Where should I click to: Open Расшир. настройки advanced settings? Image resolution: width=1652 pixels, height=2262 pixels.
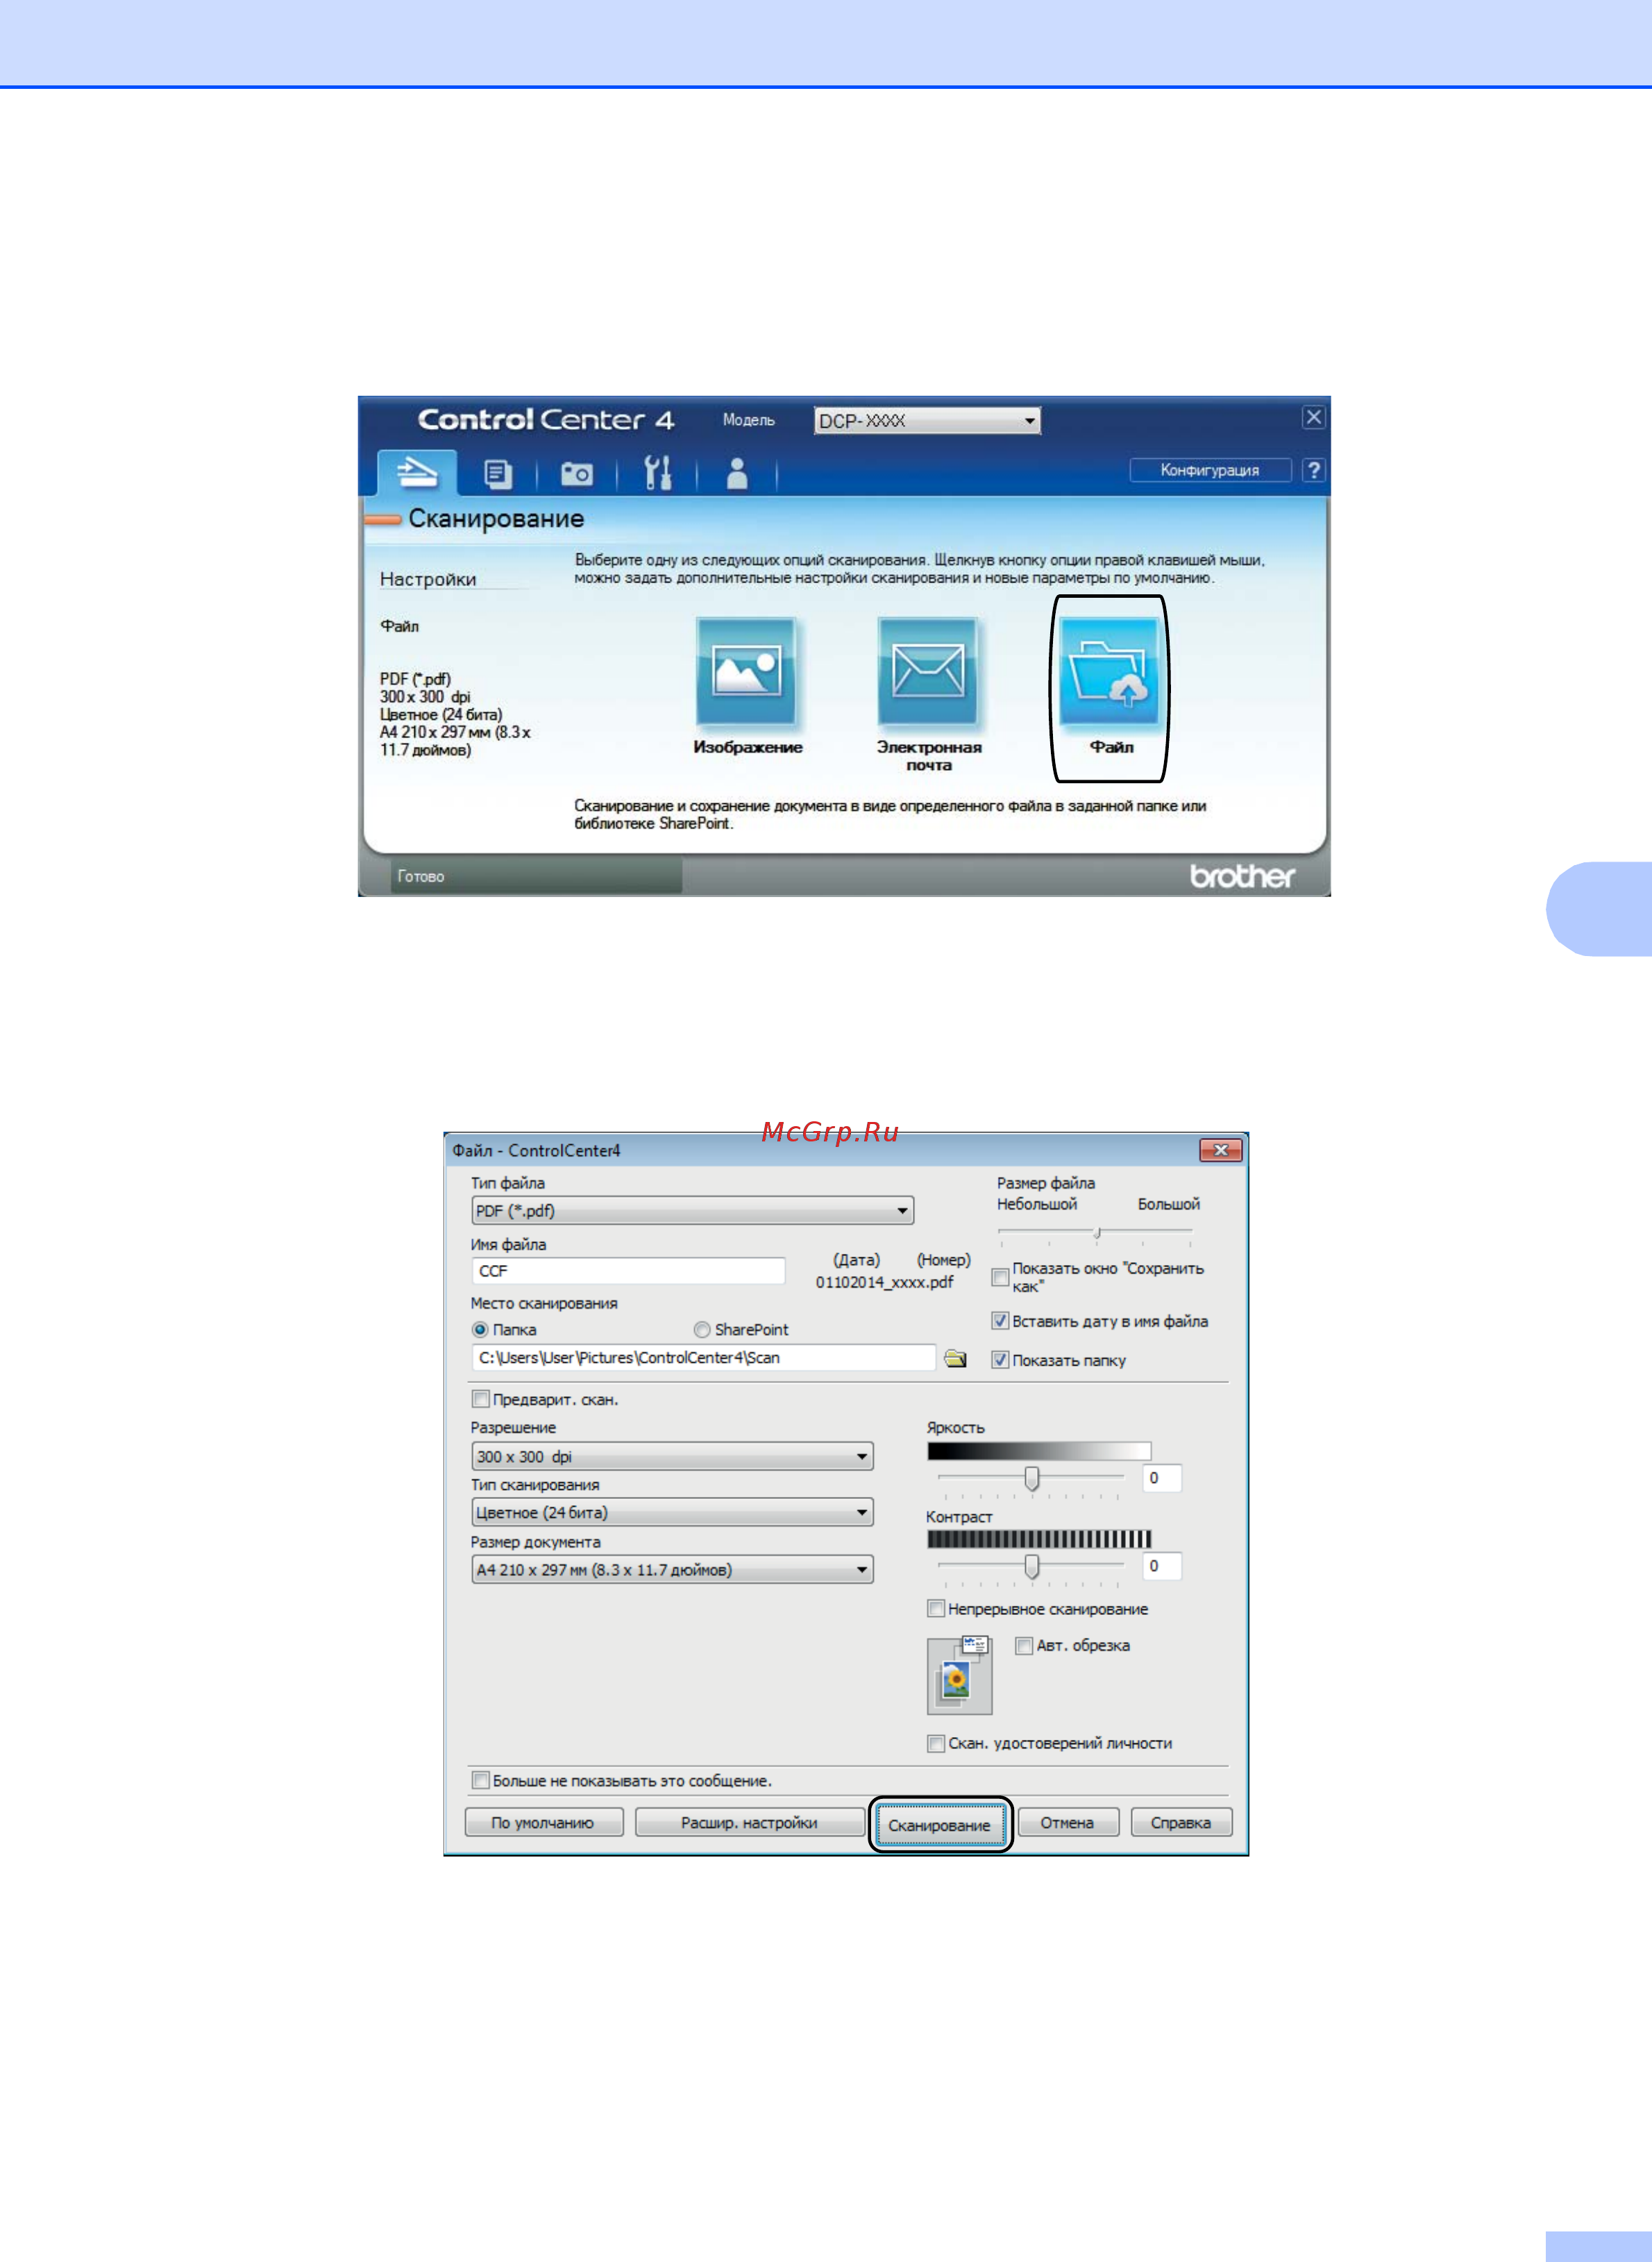pos(750,1822)
